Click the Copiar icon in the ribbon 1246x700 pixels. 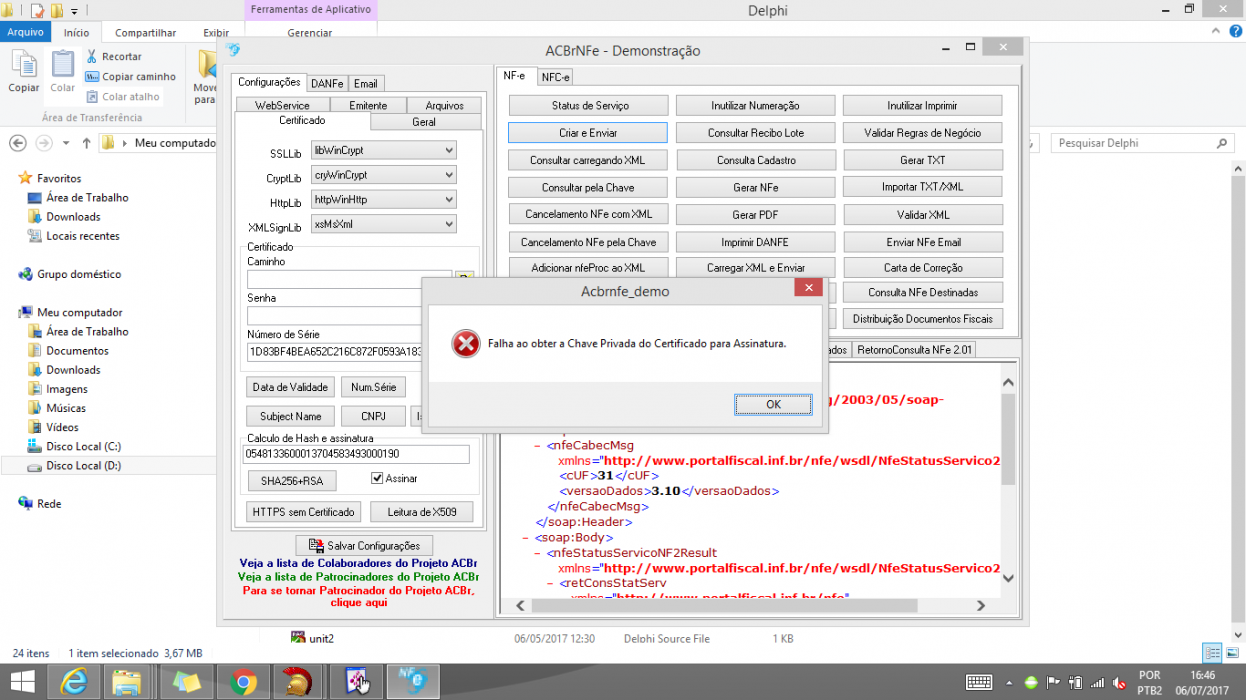point(24,64)
